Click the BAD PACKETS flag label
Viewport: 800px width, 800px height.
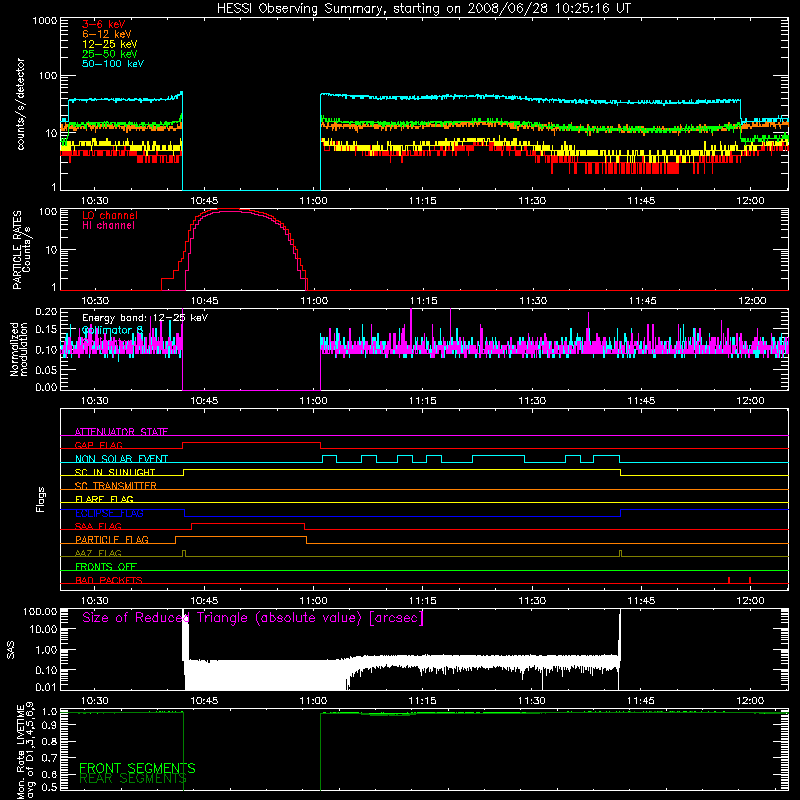tap(109, 580)
